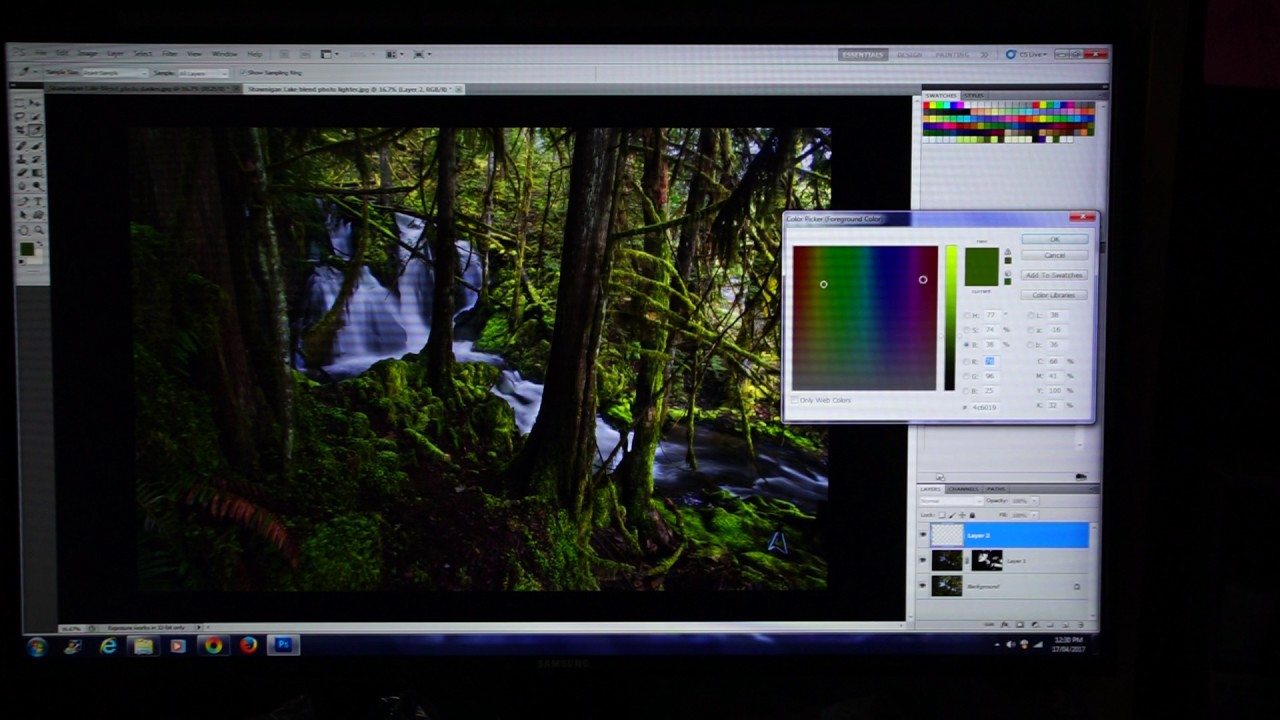Hide Layer 1 with its eye icon
The height and width of the screenshot is (720, 1280).
(x=923, y=560)
